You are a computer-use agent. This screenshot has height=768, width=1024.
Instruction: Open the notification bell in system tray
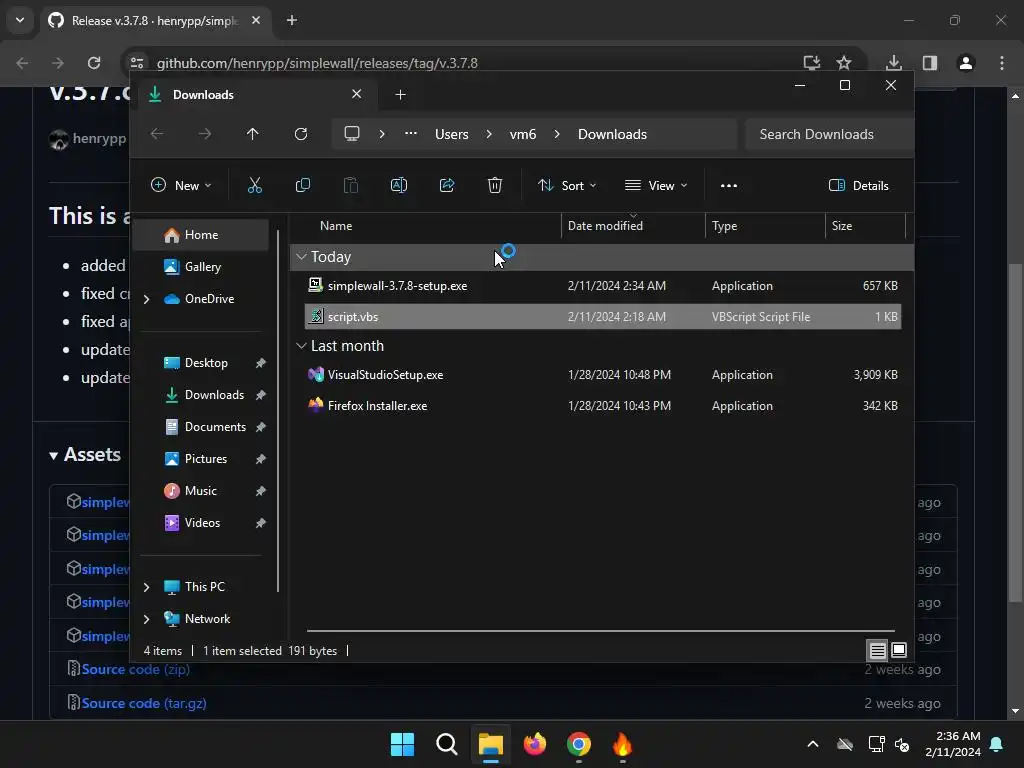coord(997,744)
